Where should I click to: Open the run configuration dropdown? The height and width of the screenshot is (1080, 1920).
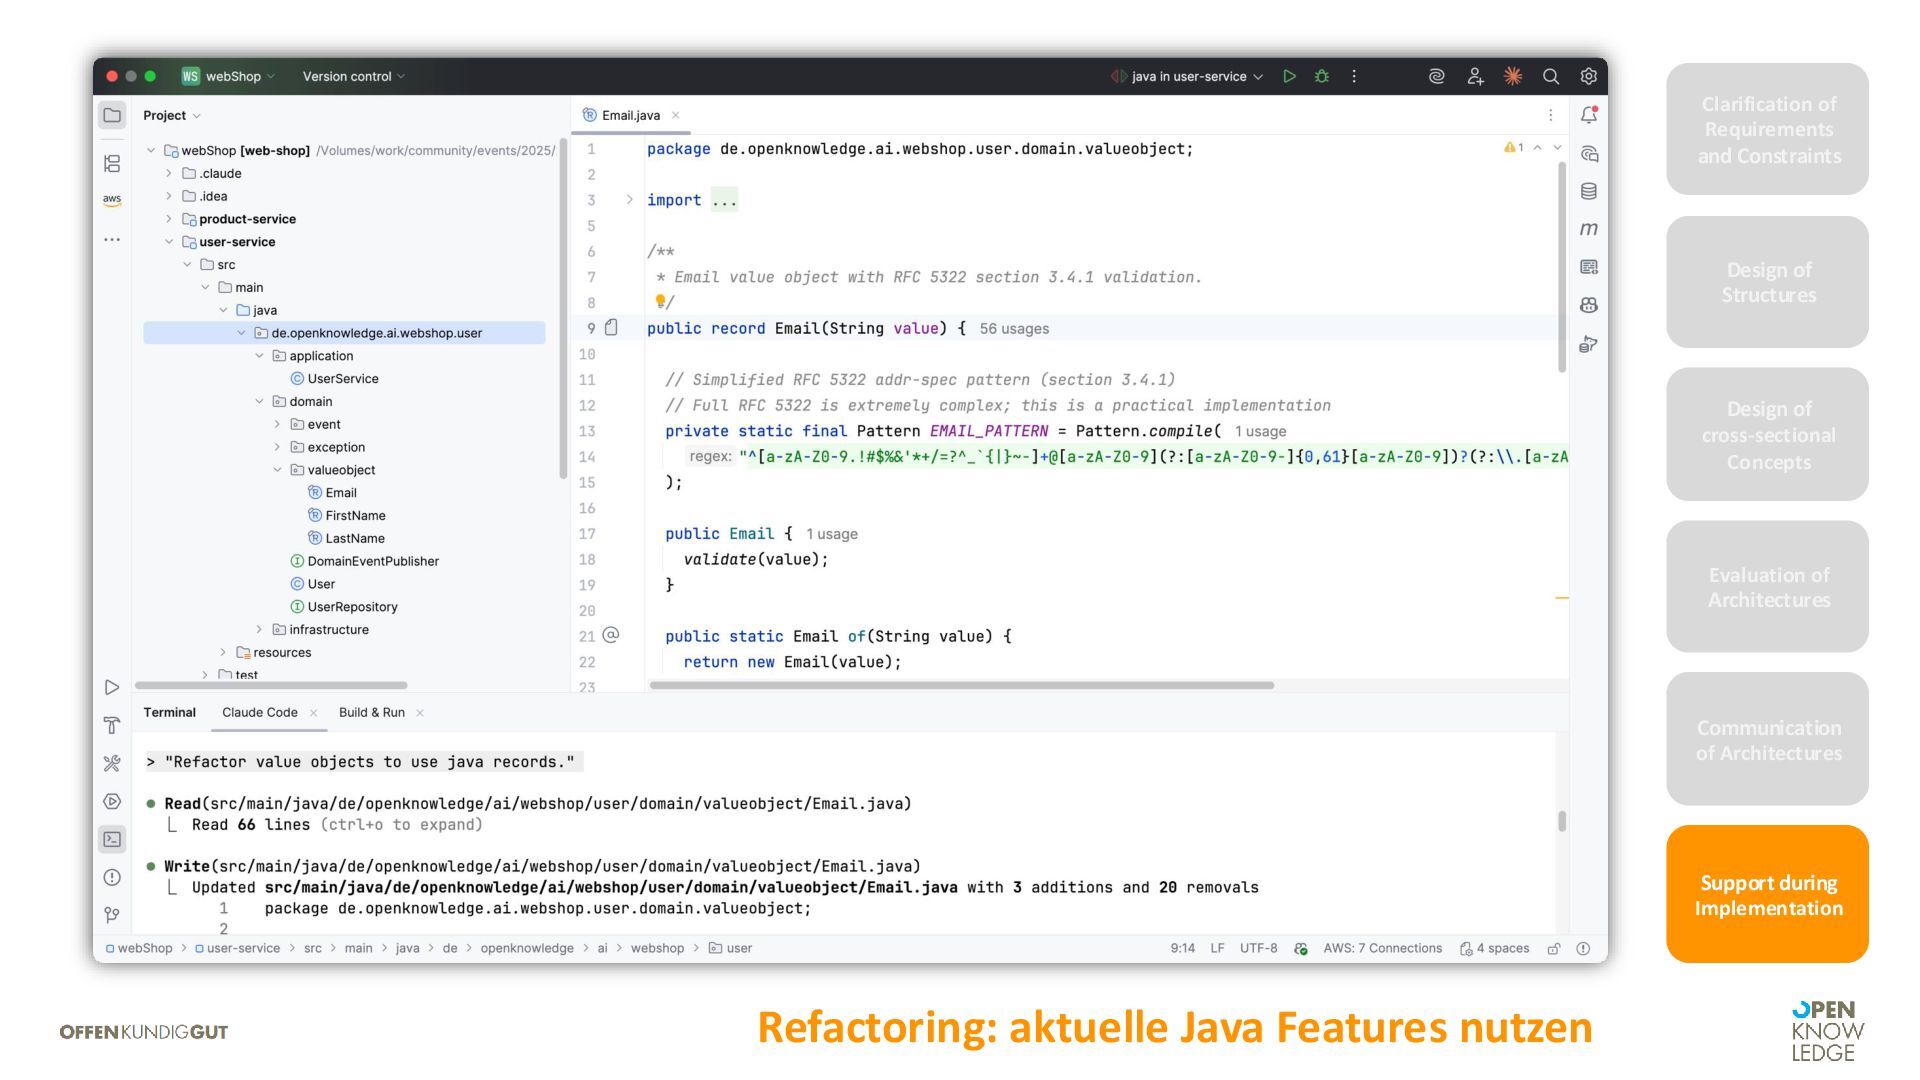pos(1188,76)
